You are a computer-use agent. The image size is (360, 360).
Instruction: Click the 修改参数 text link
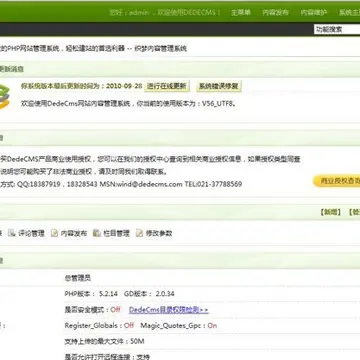[x=159, y=233]
